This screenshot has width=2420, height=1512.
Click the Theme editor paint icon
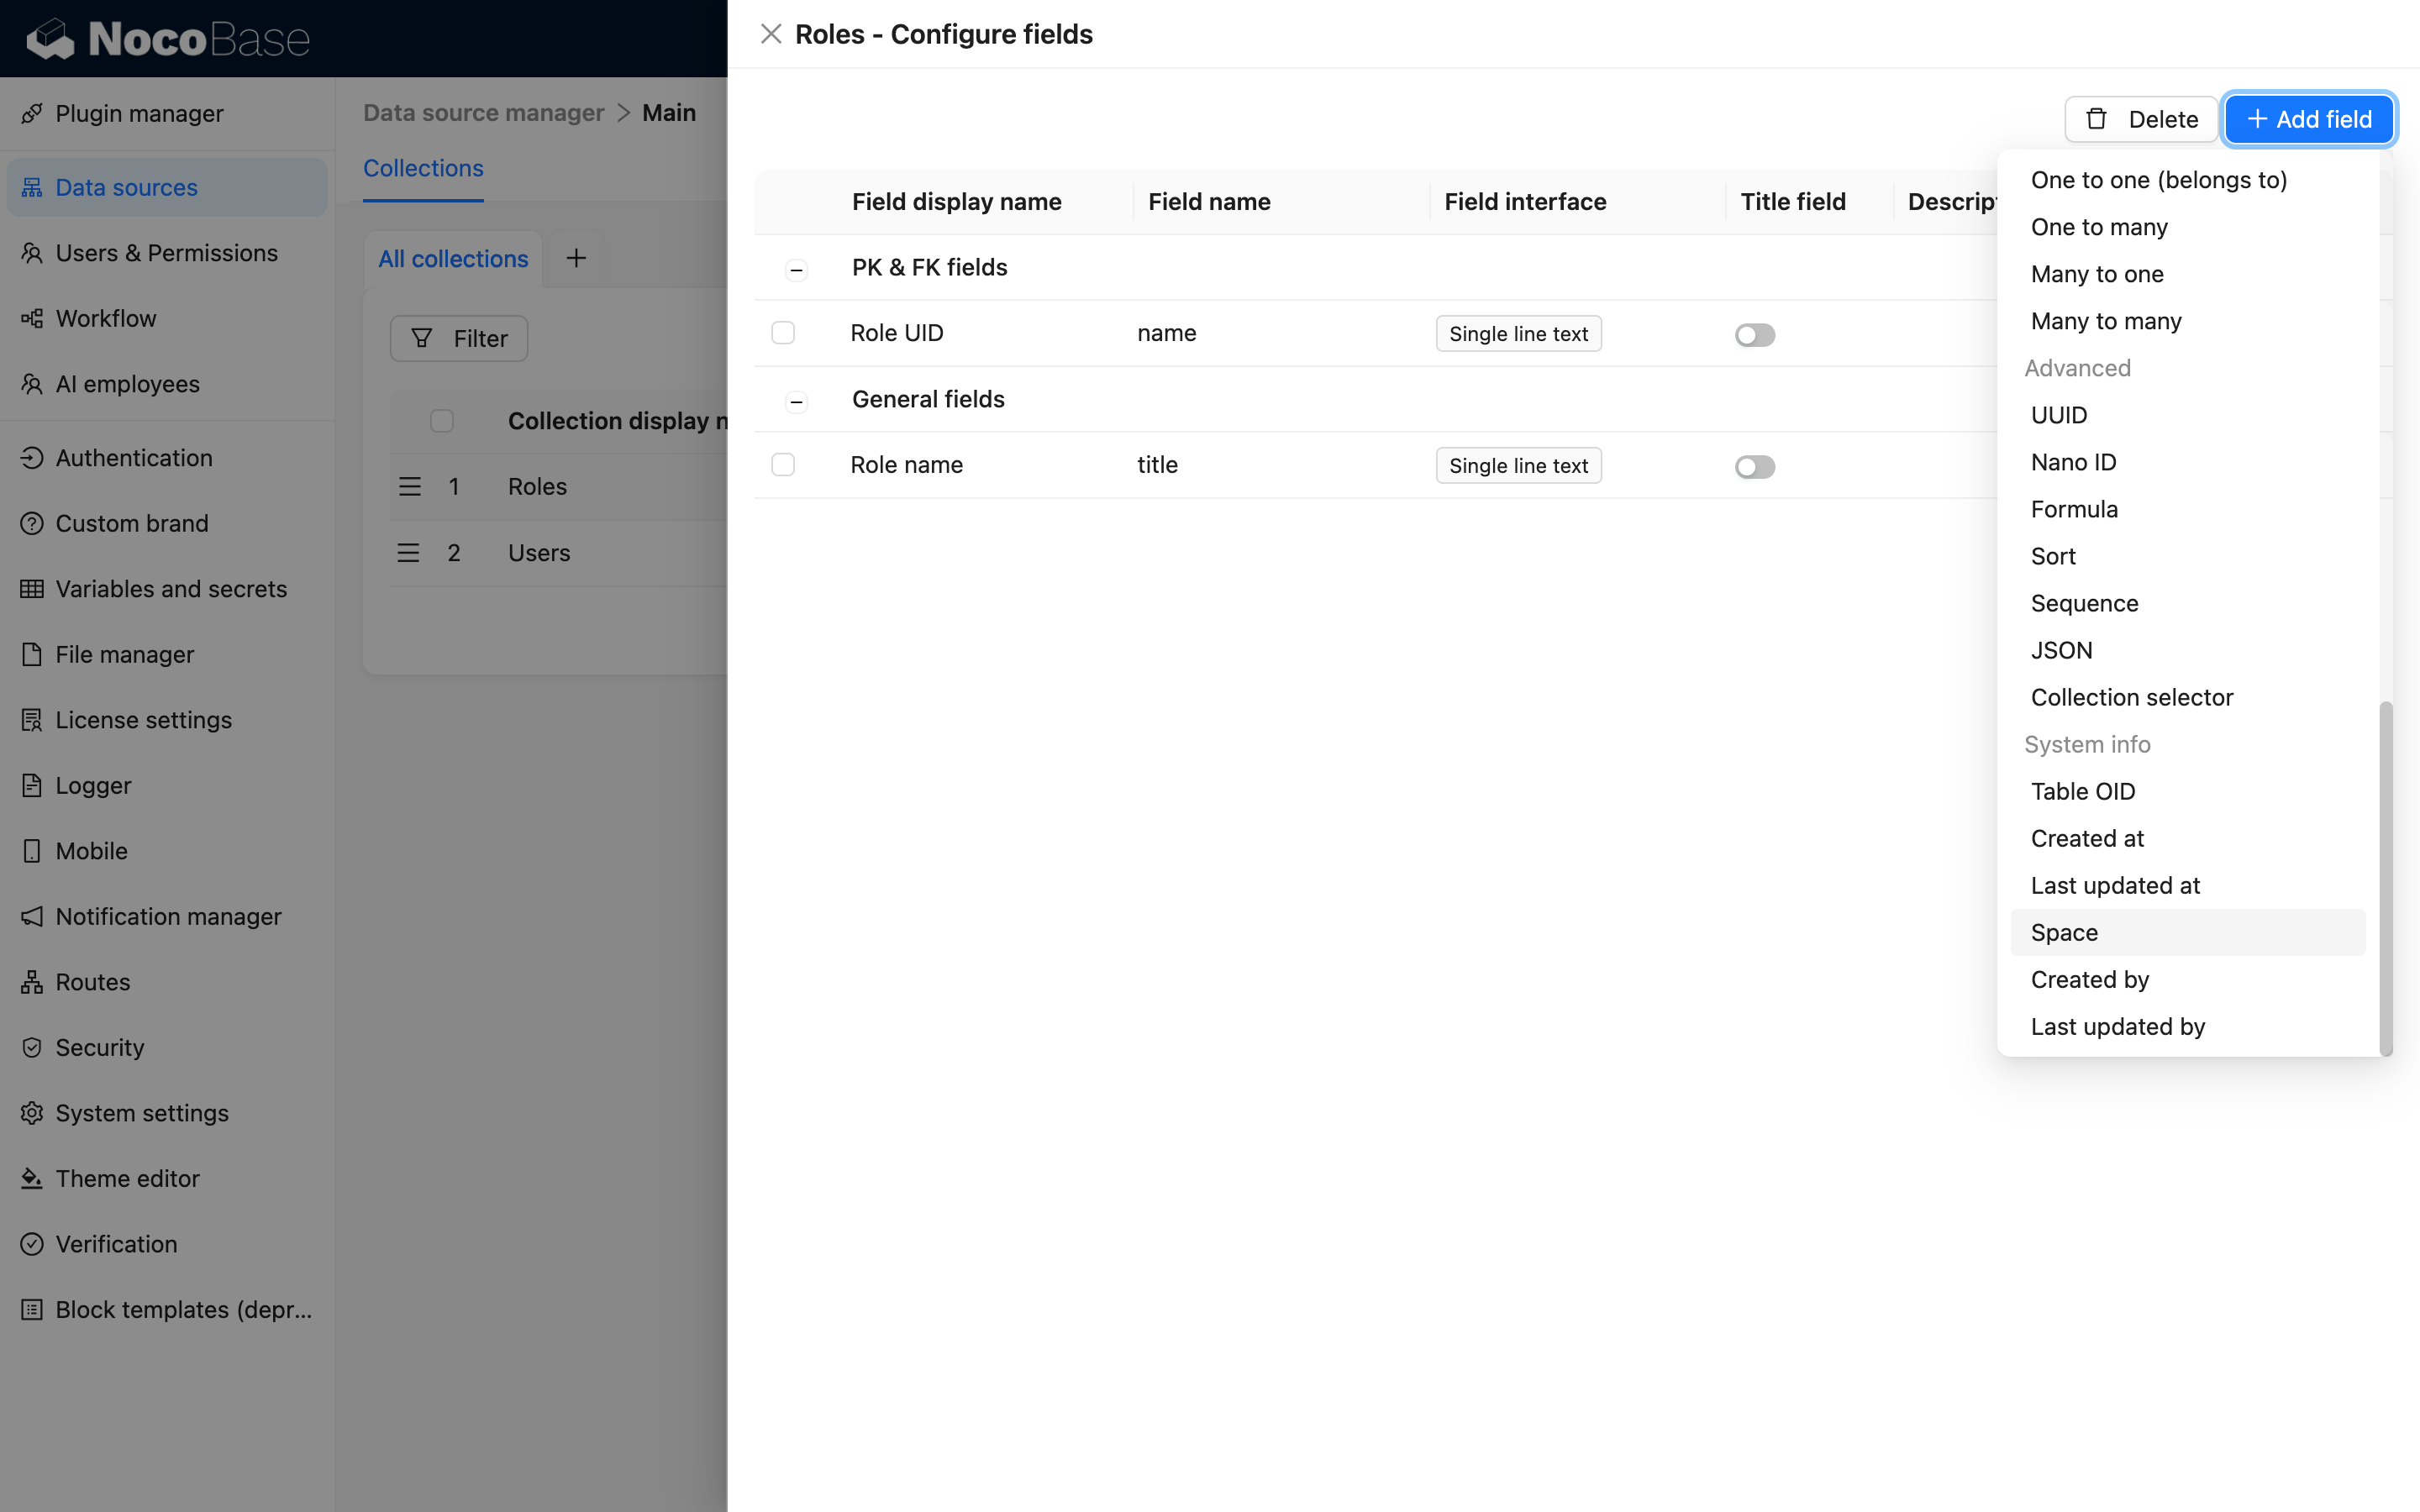(x=32, y=1178)
